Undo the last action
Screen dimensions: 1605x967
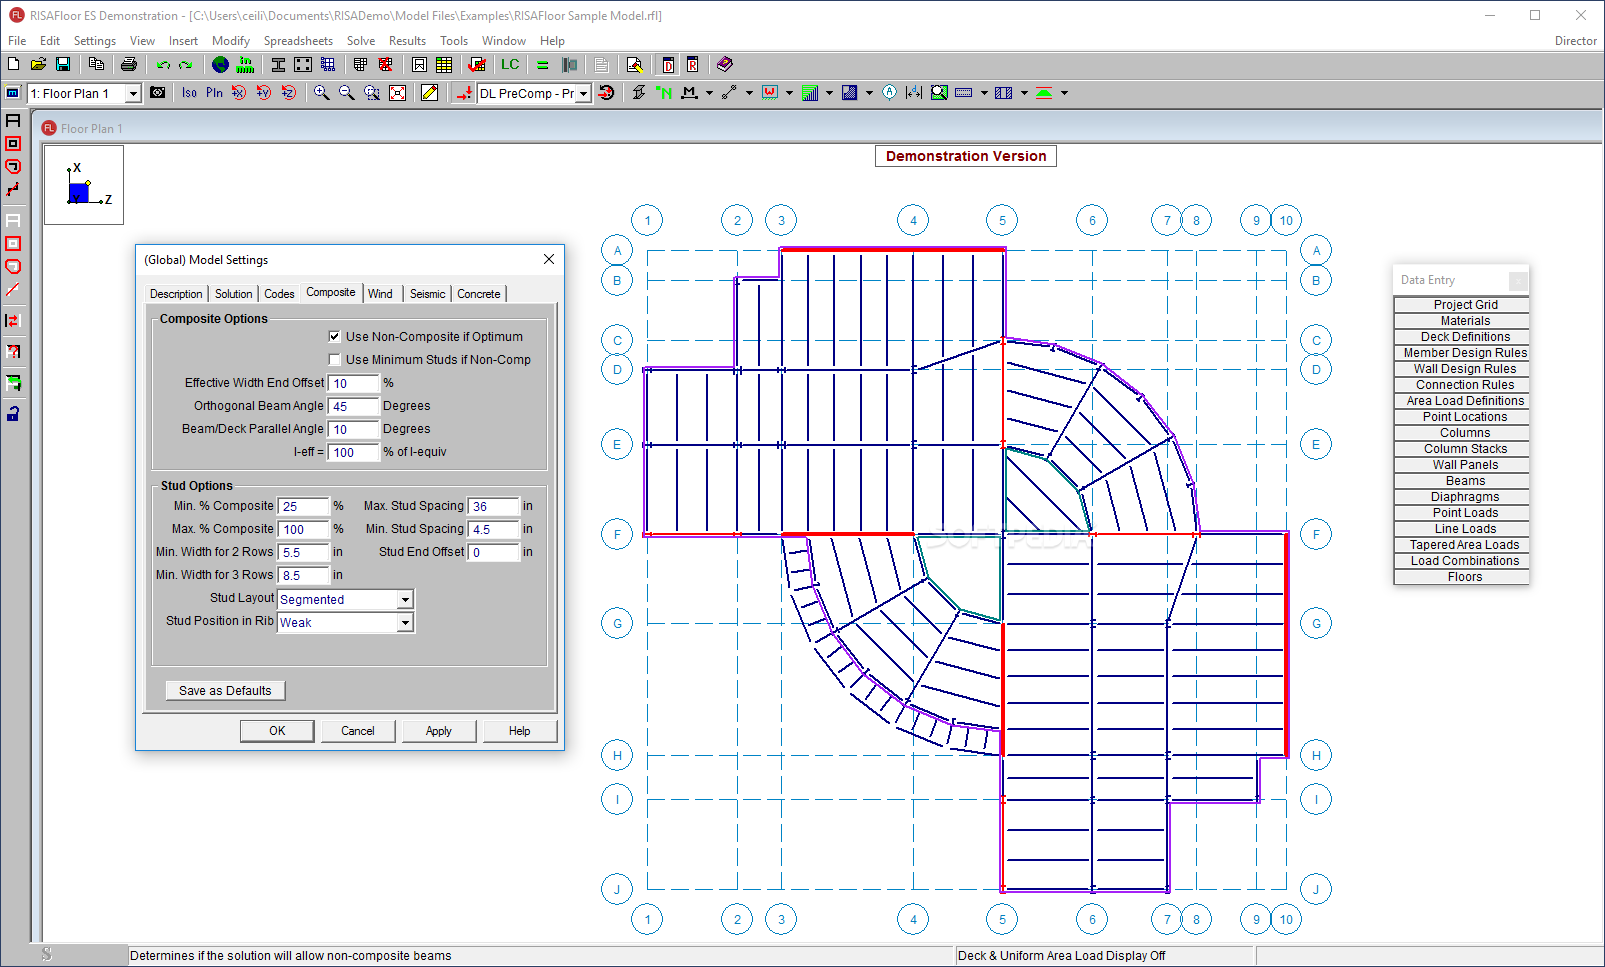(163, 64)
